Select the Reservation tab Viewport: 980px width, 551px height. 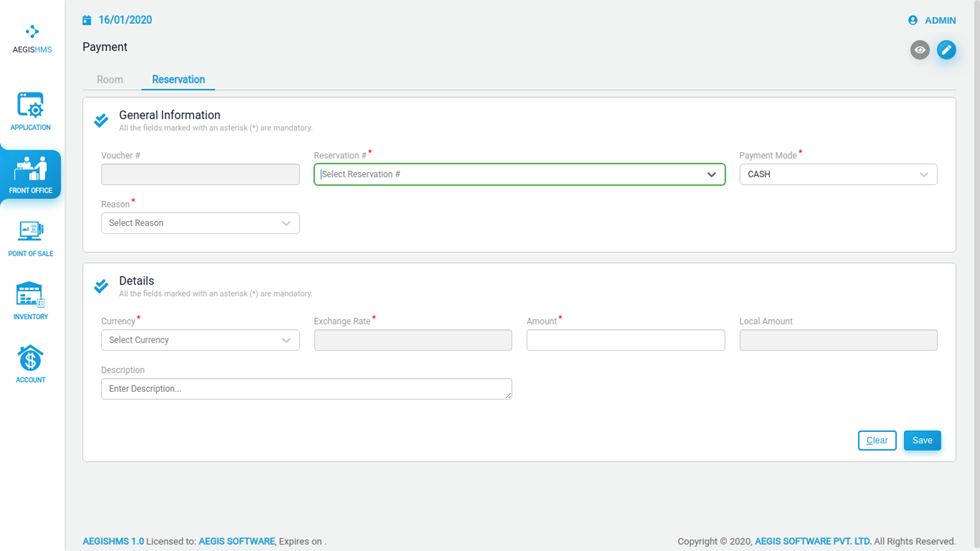(178, 79)
